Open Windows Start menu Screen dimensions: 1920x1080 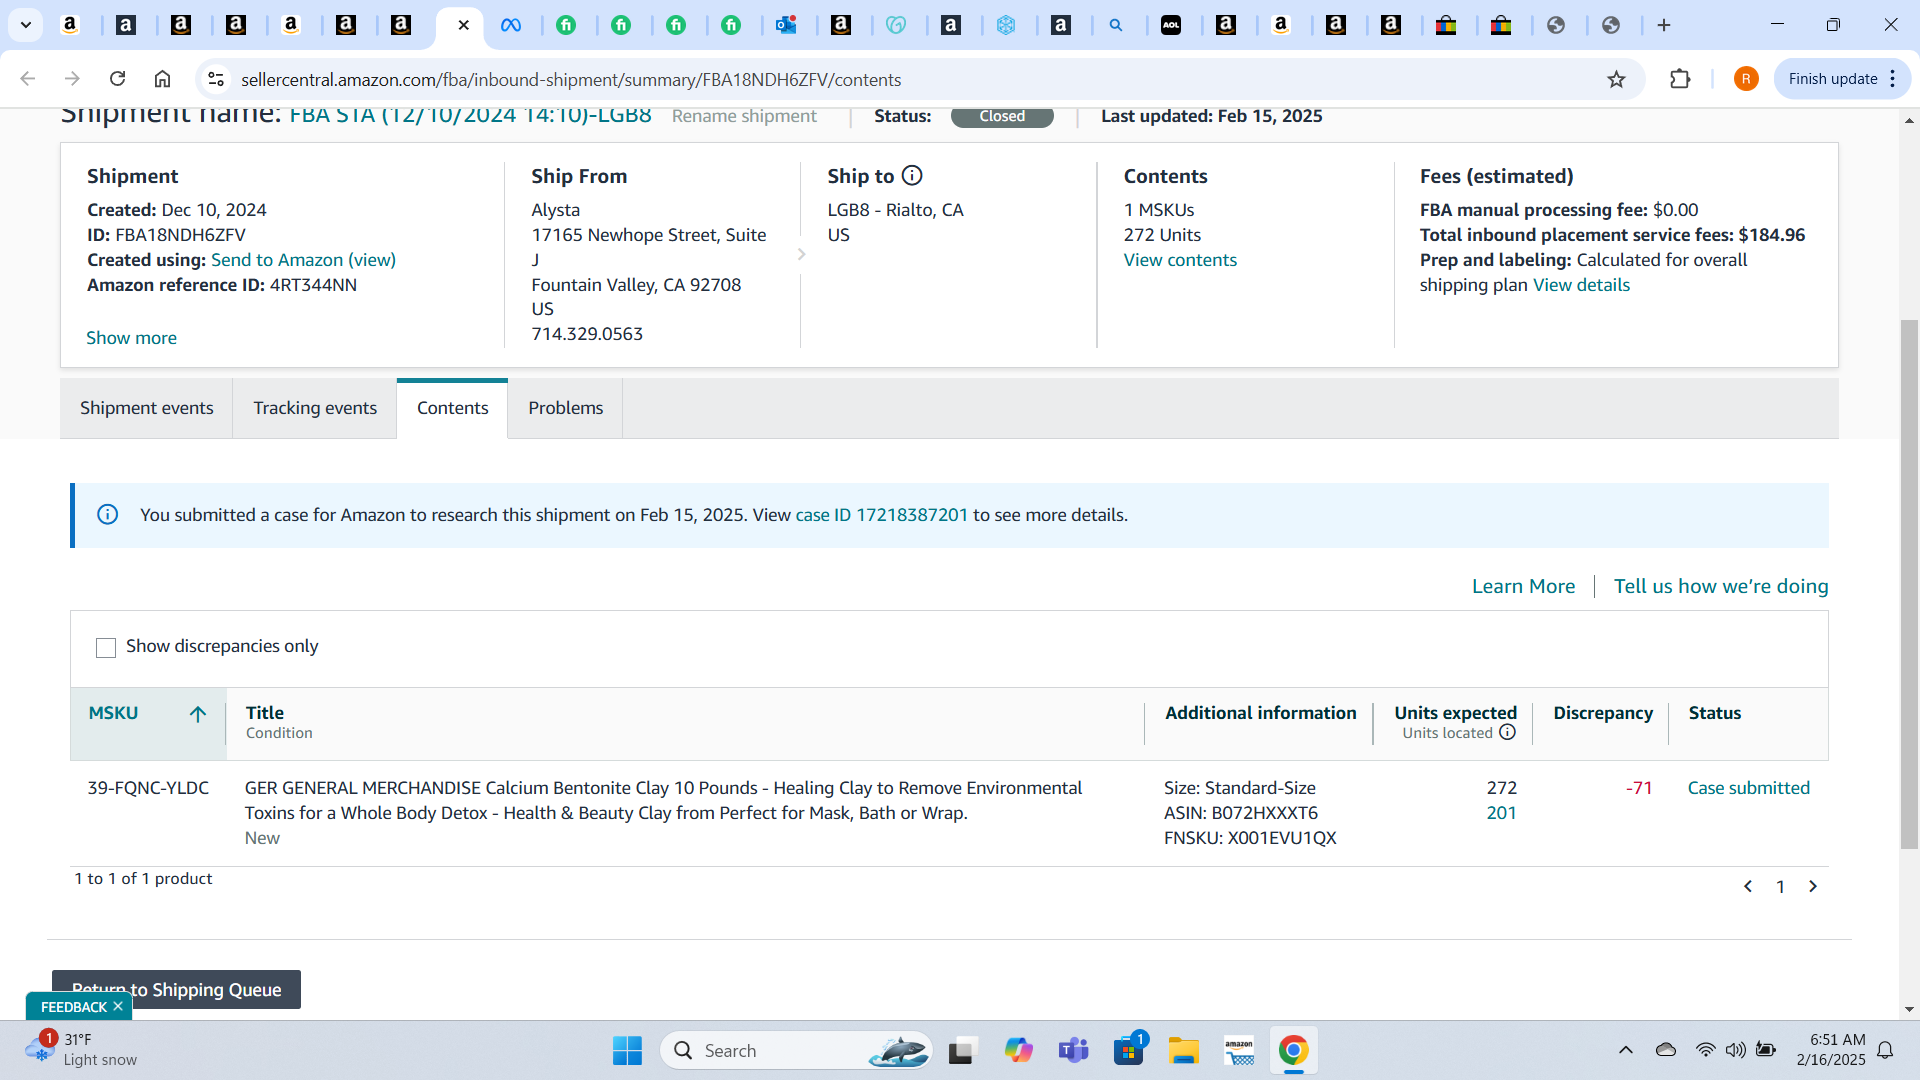tap(627, 1050)
